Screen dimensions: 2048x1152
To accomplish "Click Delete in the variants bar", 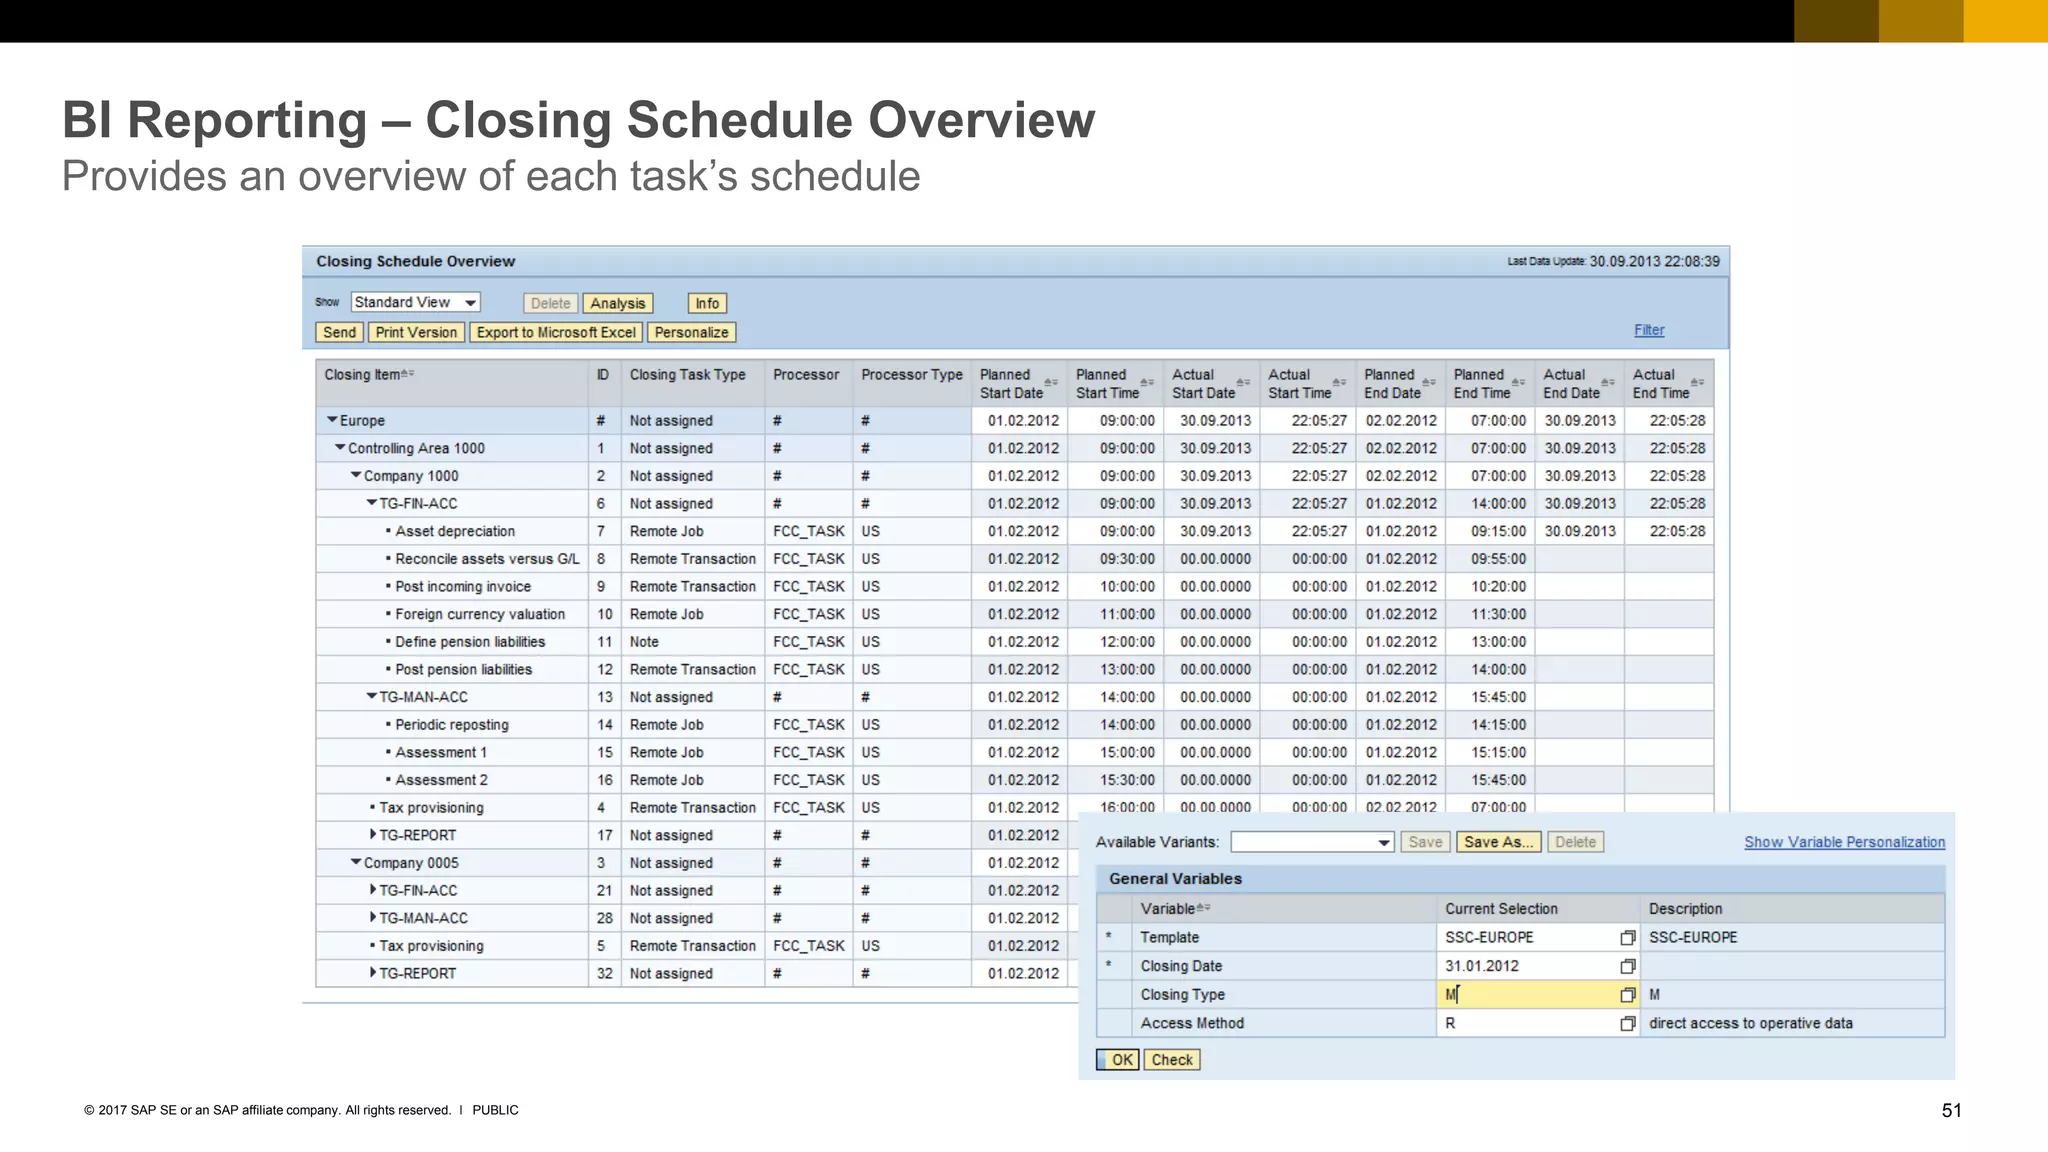I will pos(1575,842).
